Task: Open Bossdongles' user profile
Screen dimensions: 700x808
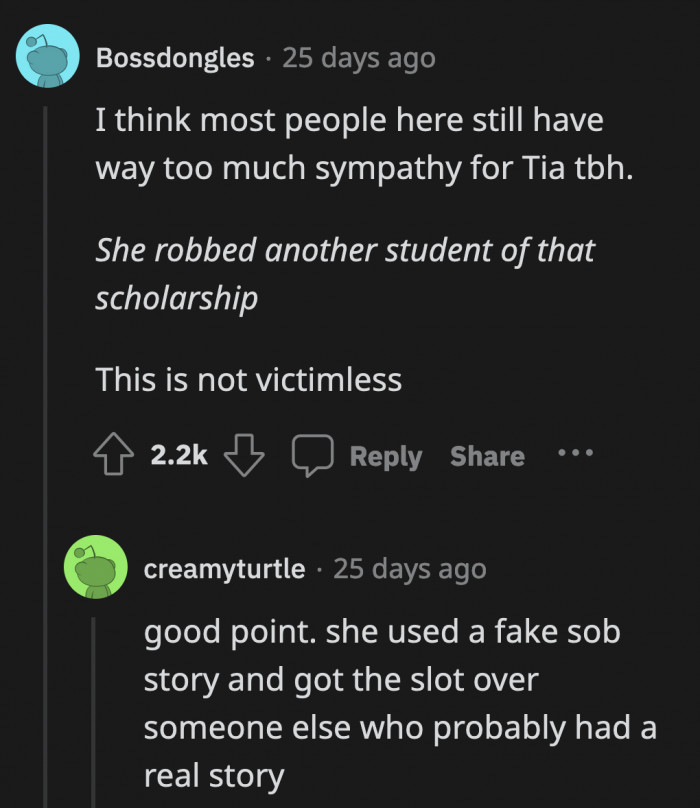Action: click(x=174, y=57)
